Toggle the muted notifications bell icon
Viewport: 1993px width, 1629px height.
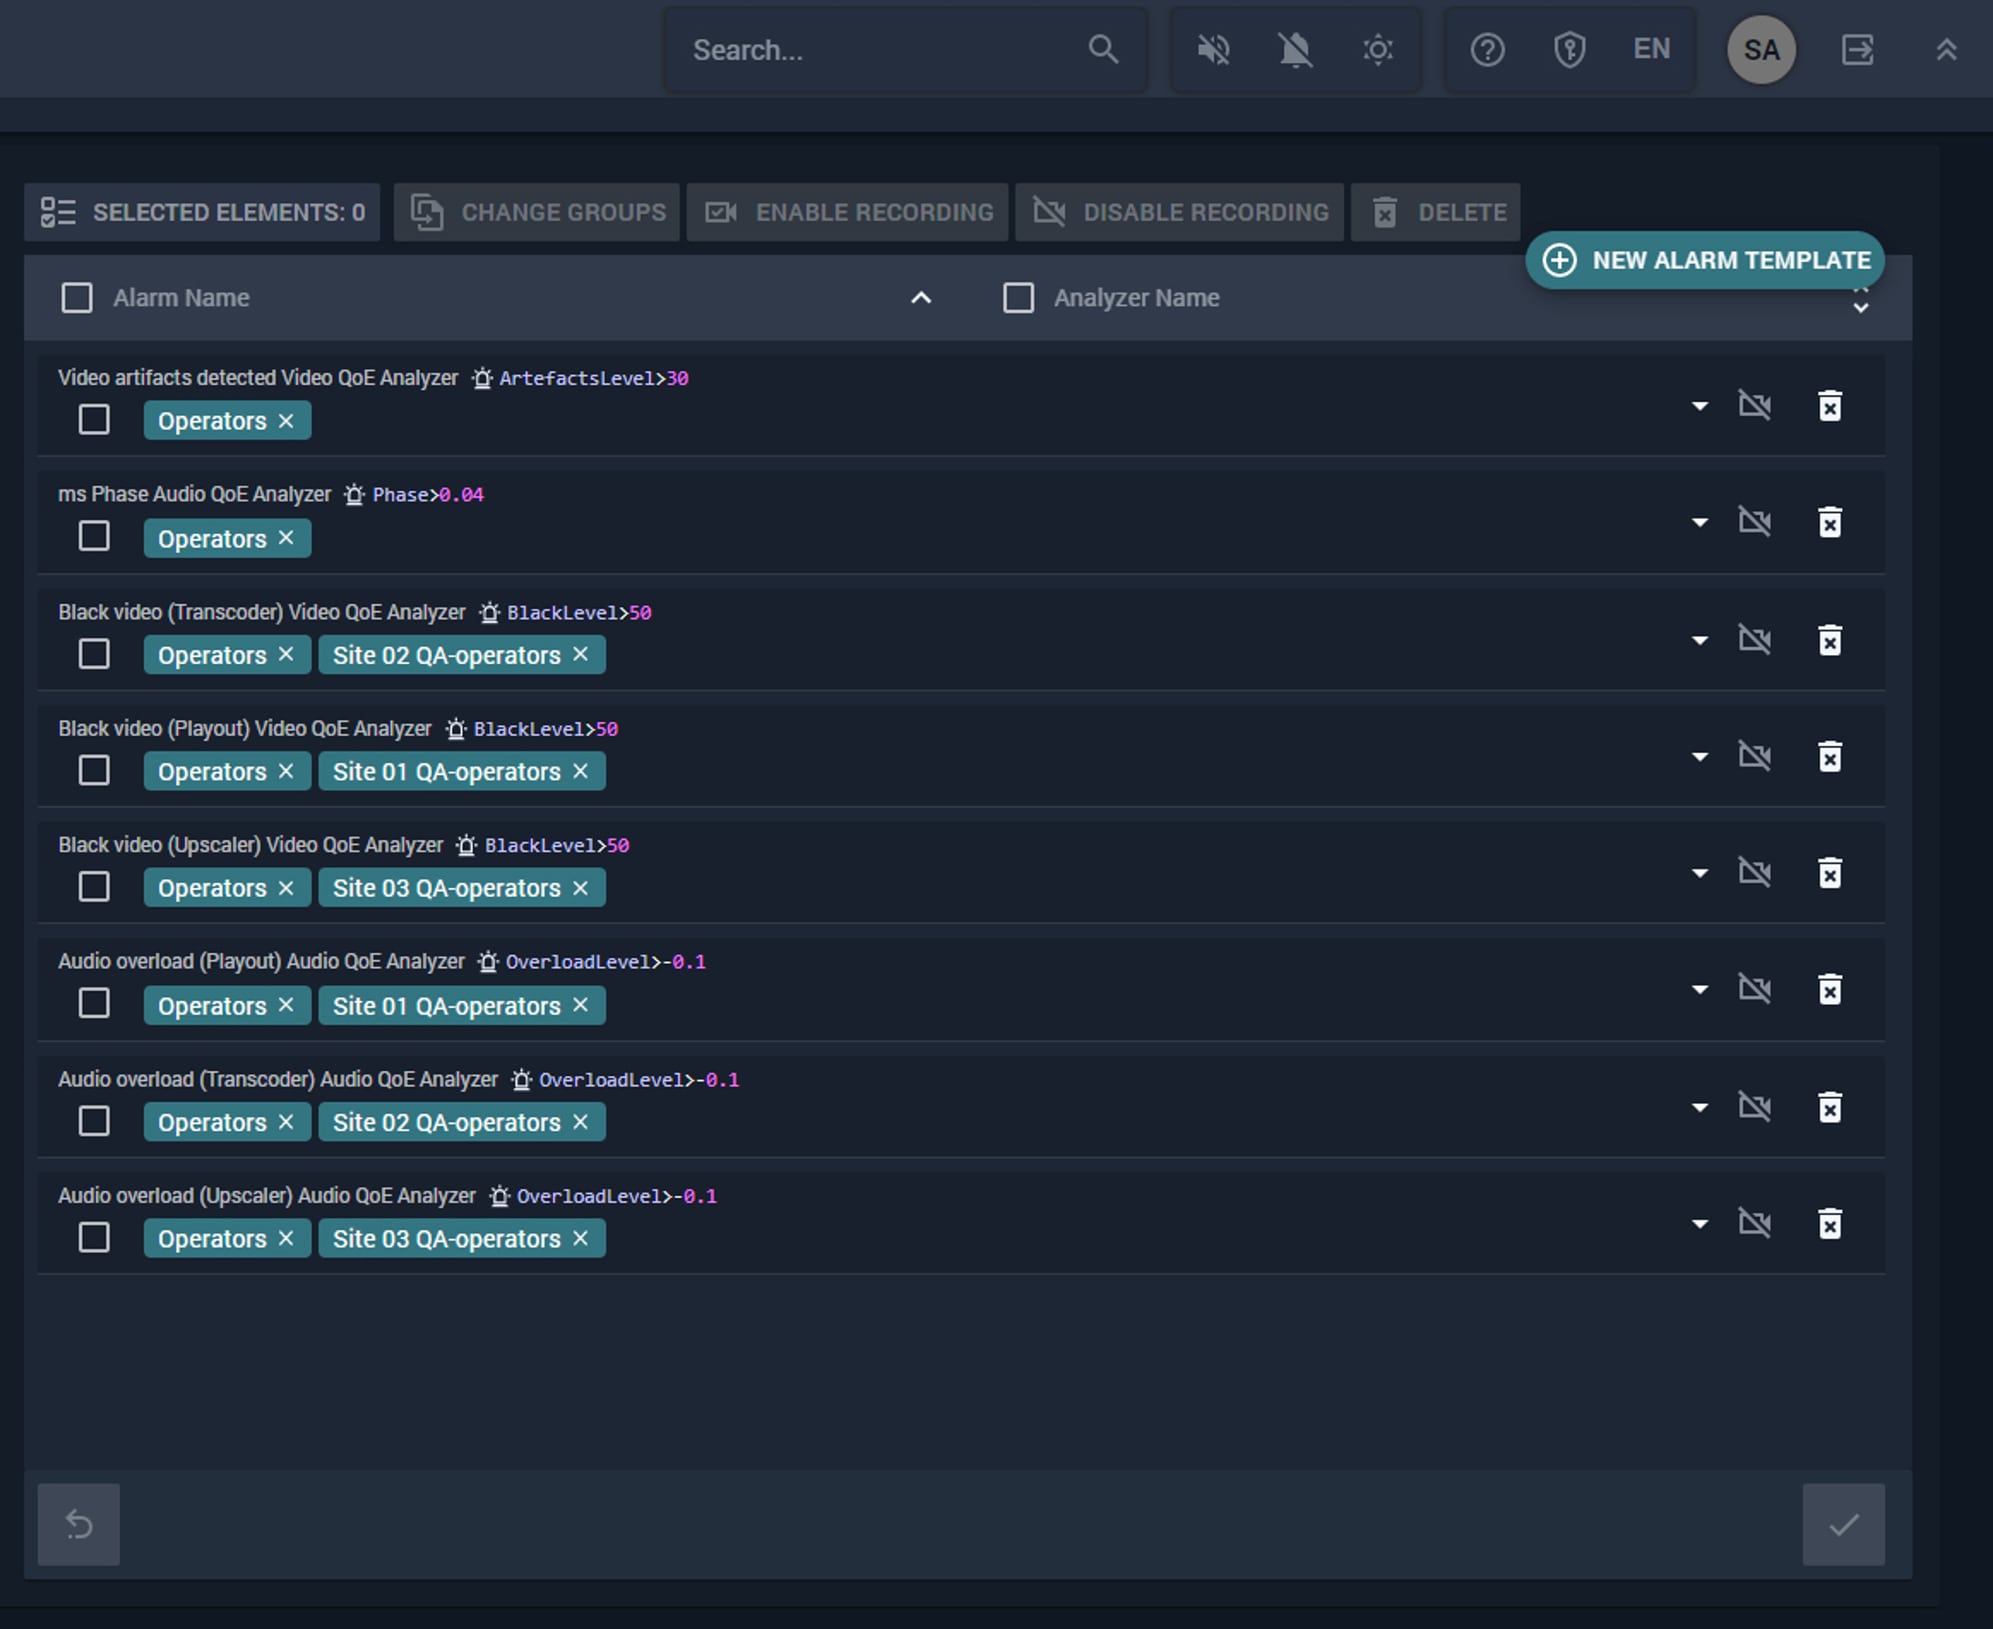click(1295, 49)
